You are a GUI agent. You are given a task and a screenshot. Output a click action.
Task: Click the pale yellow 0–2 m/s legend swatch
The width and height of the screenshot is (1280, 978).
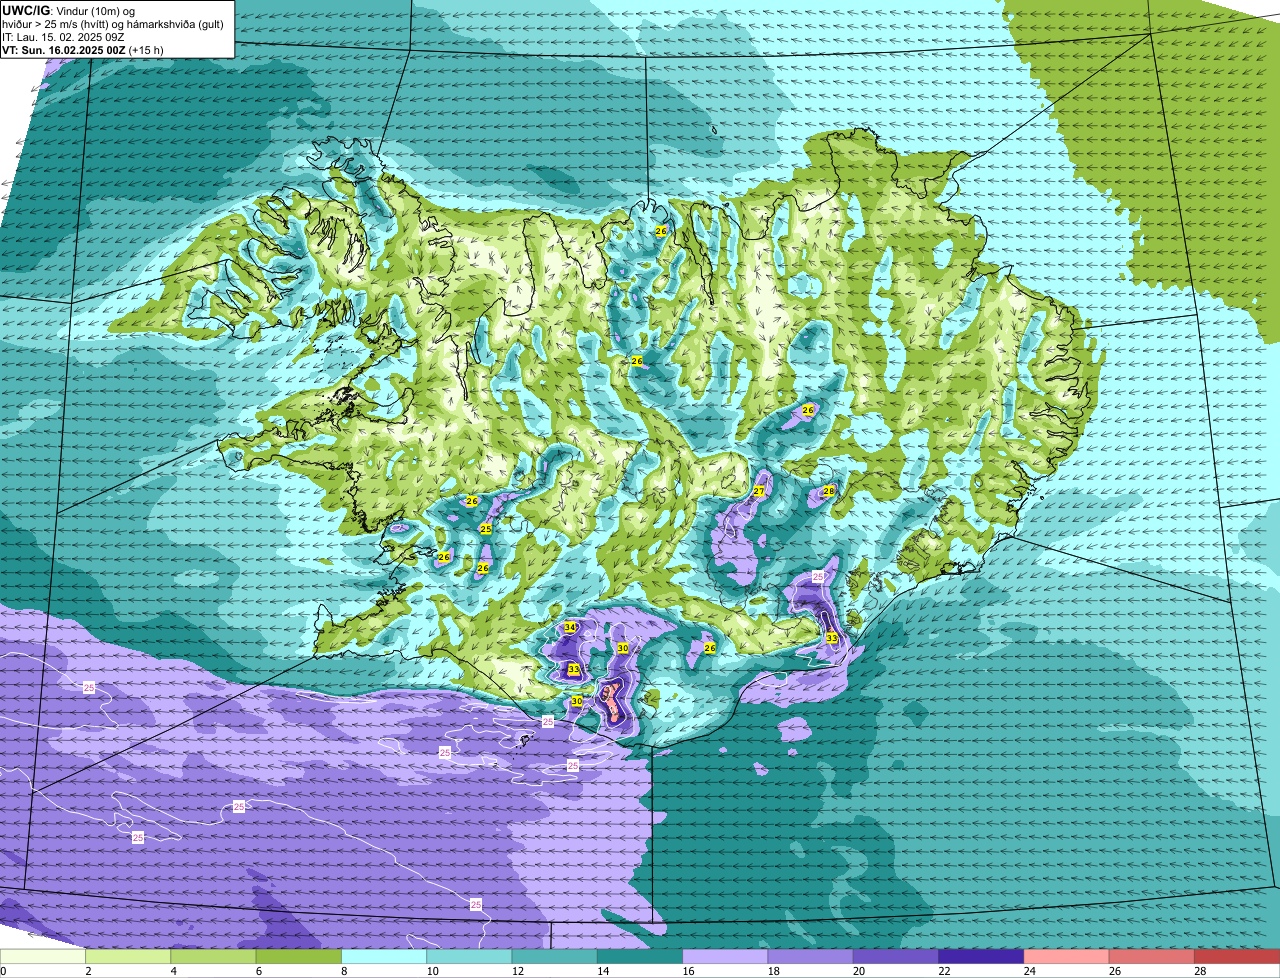click(43, 956)
